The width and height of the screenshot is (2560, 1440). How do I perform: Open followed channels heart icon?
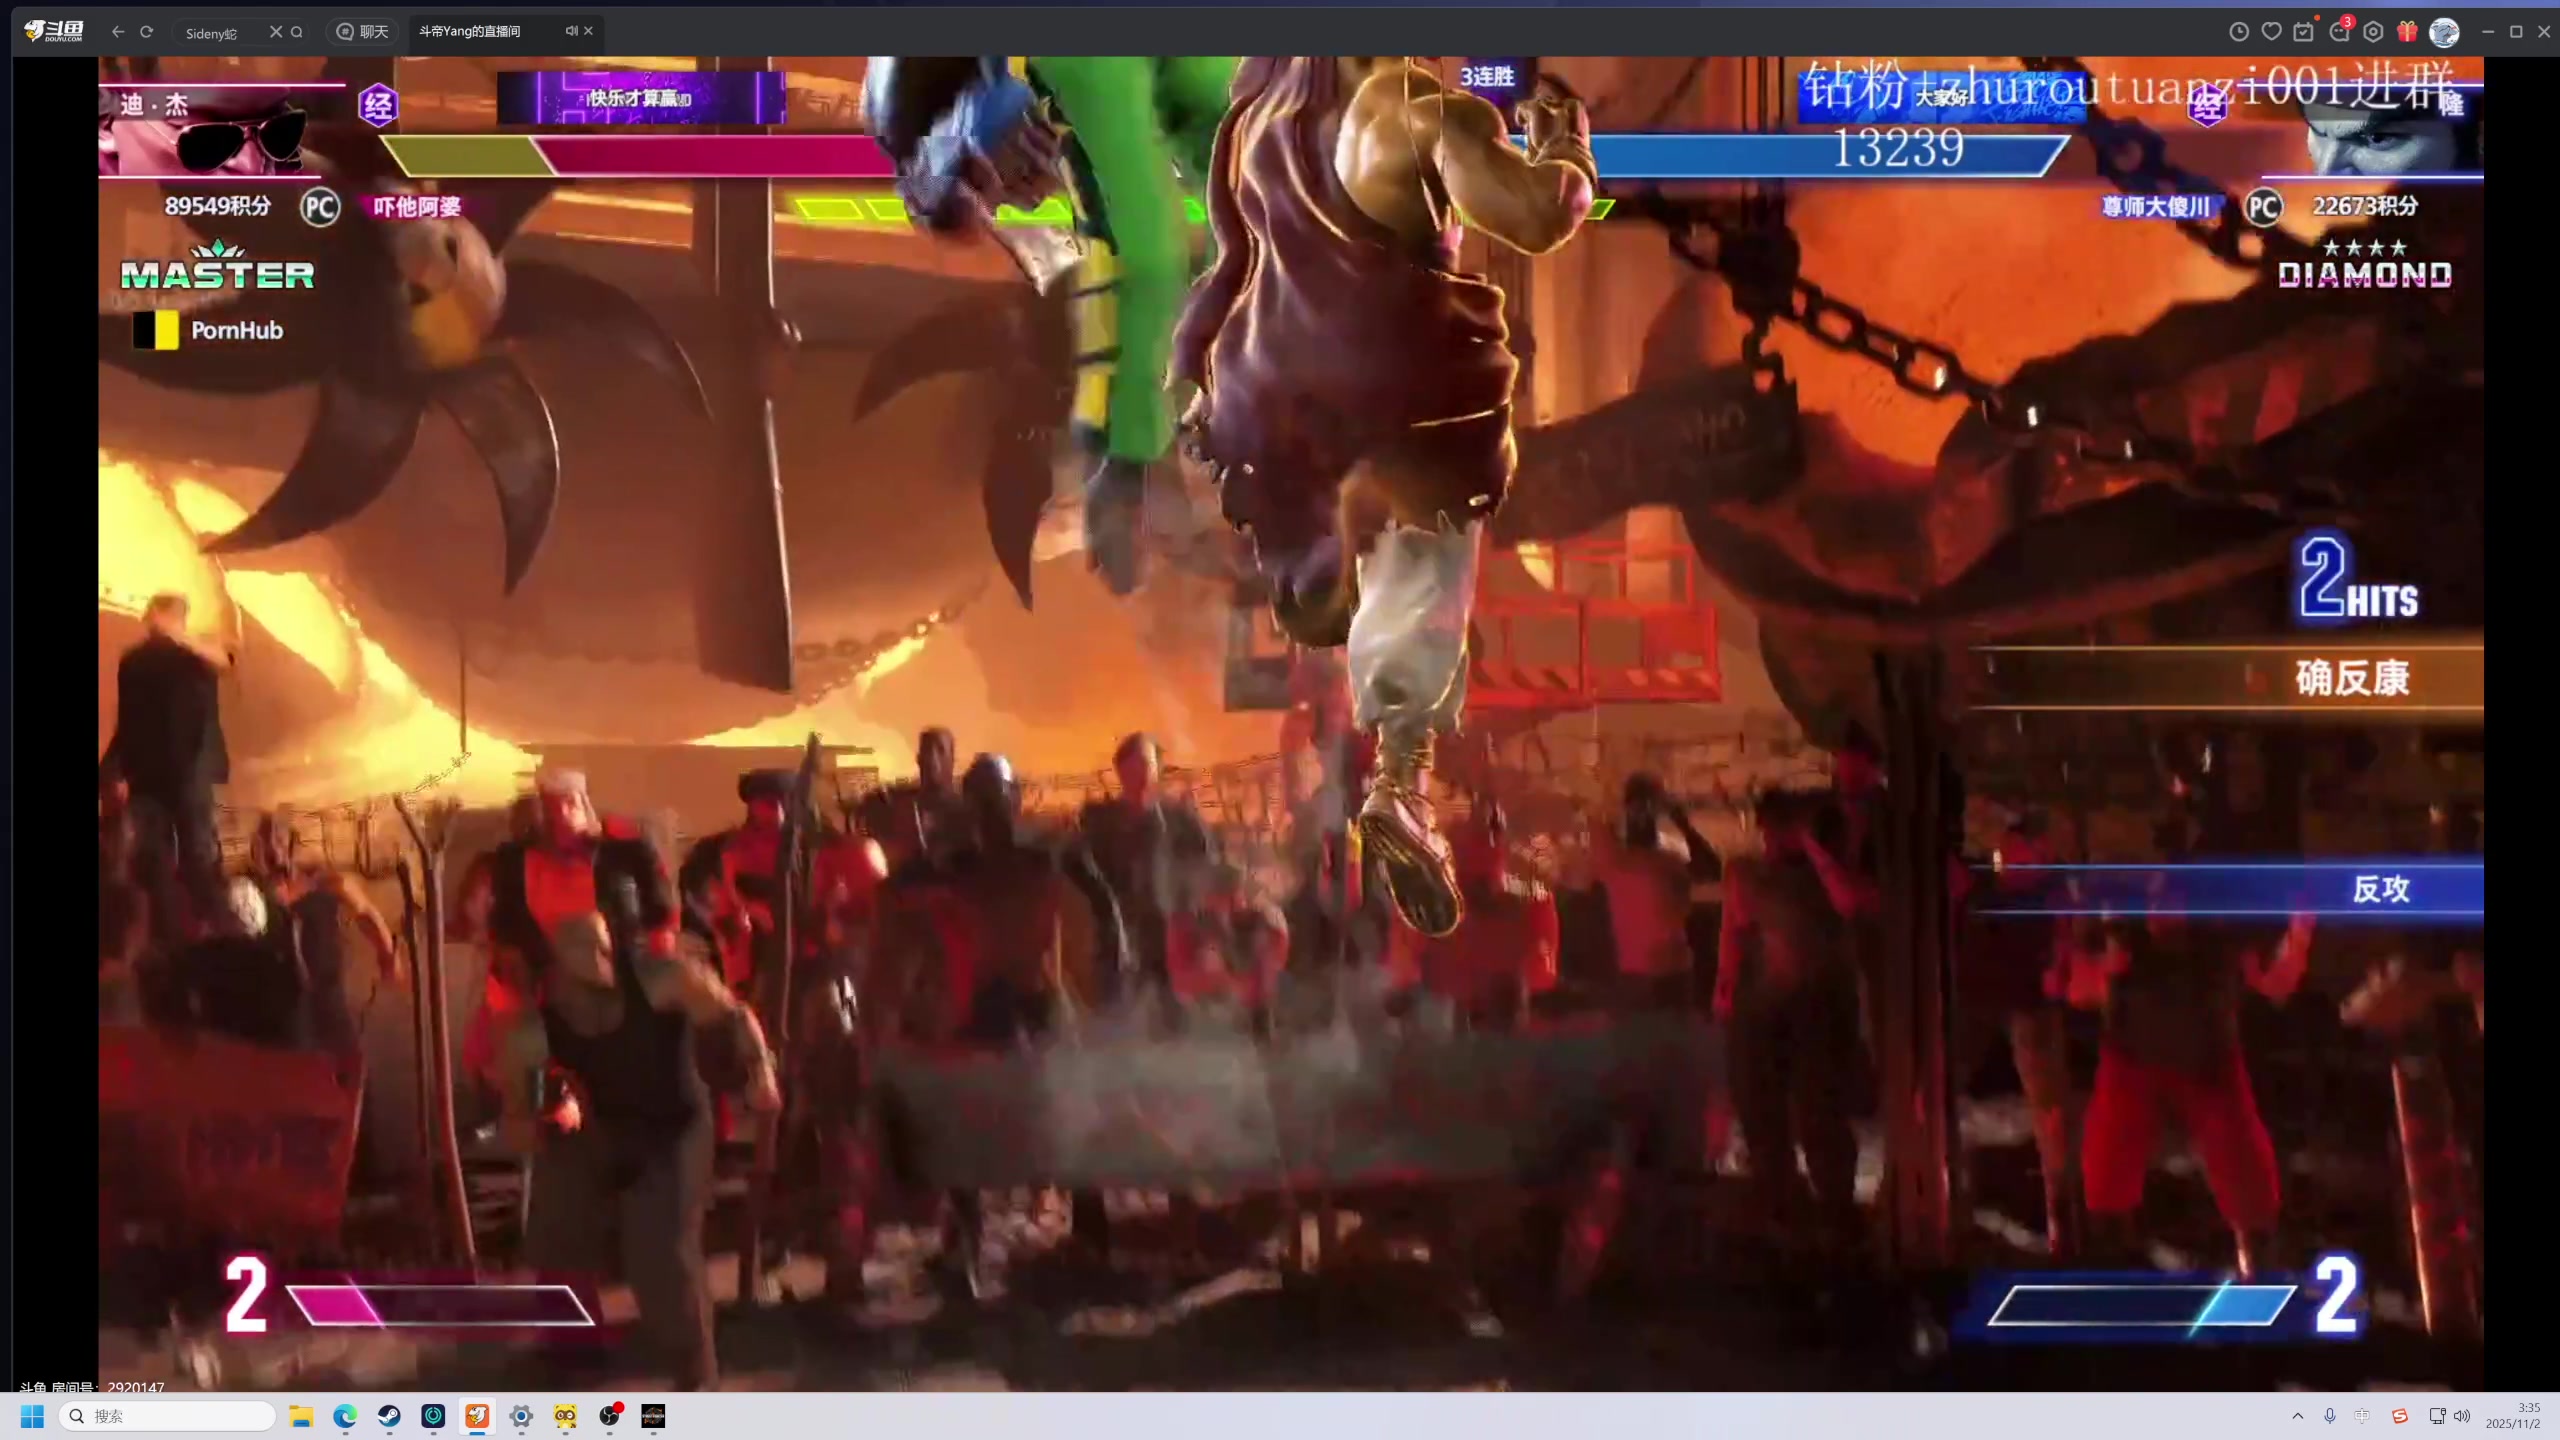(x=2272, y=32)
